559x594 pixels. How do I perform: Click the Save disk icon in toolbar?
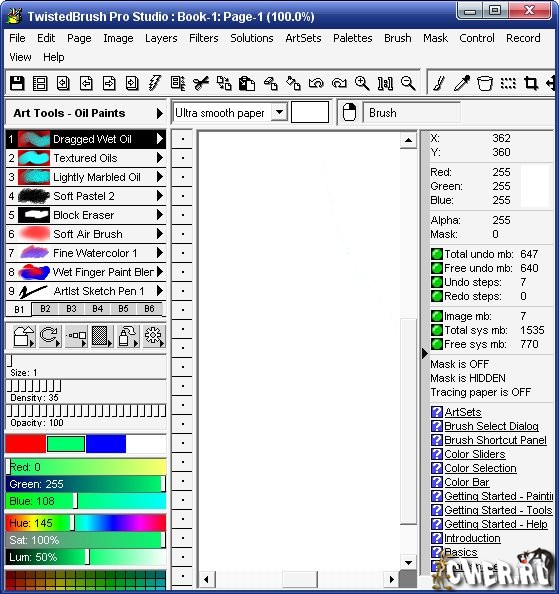17,83
